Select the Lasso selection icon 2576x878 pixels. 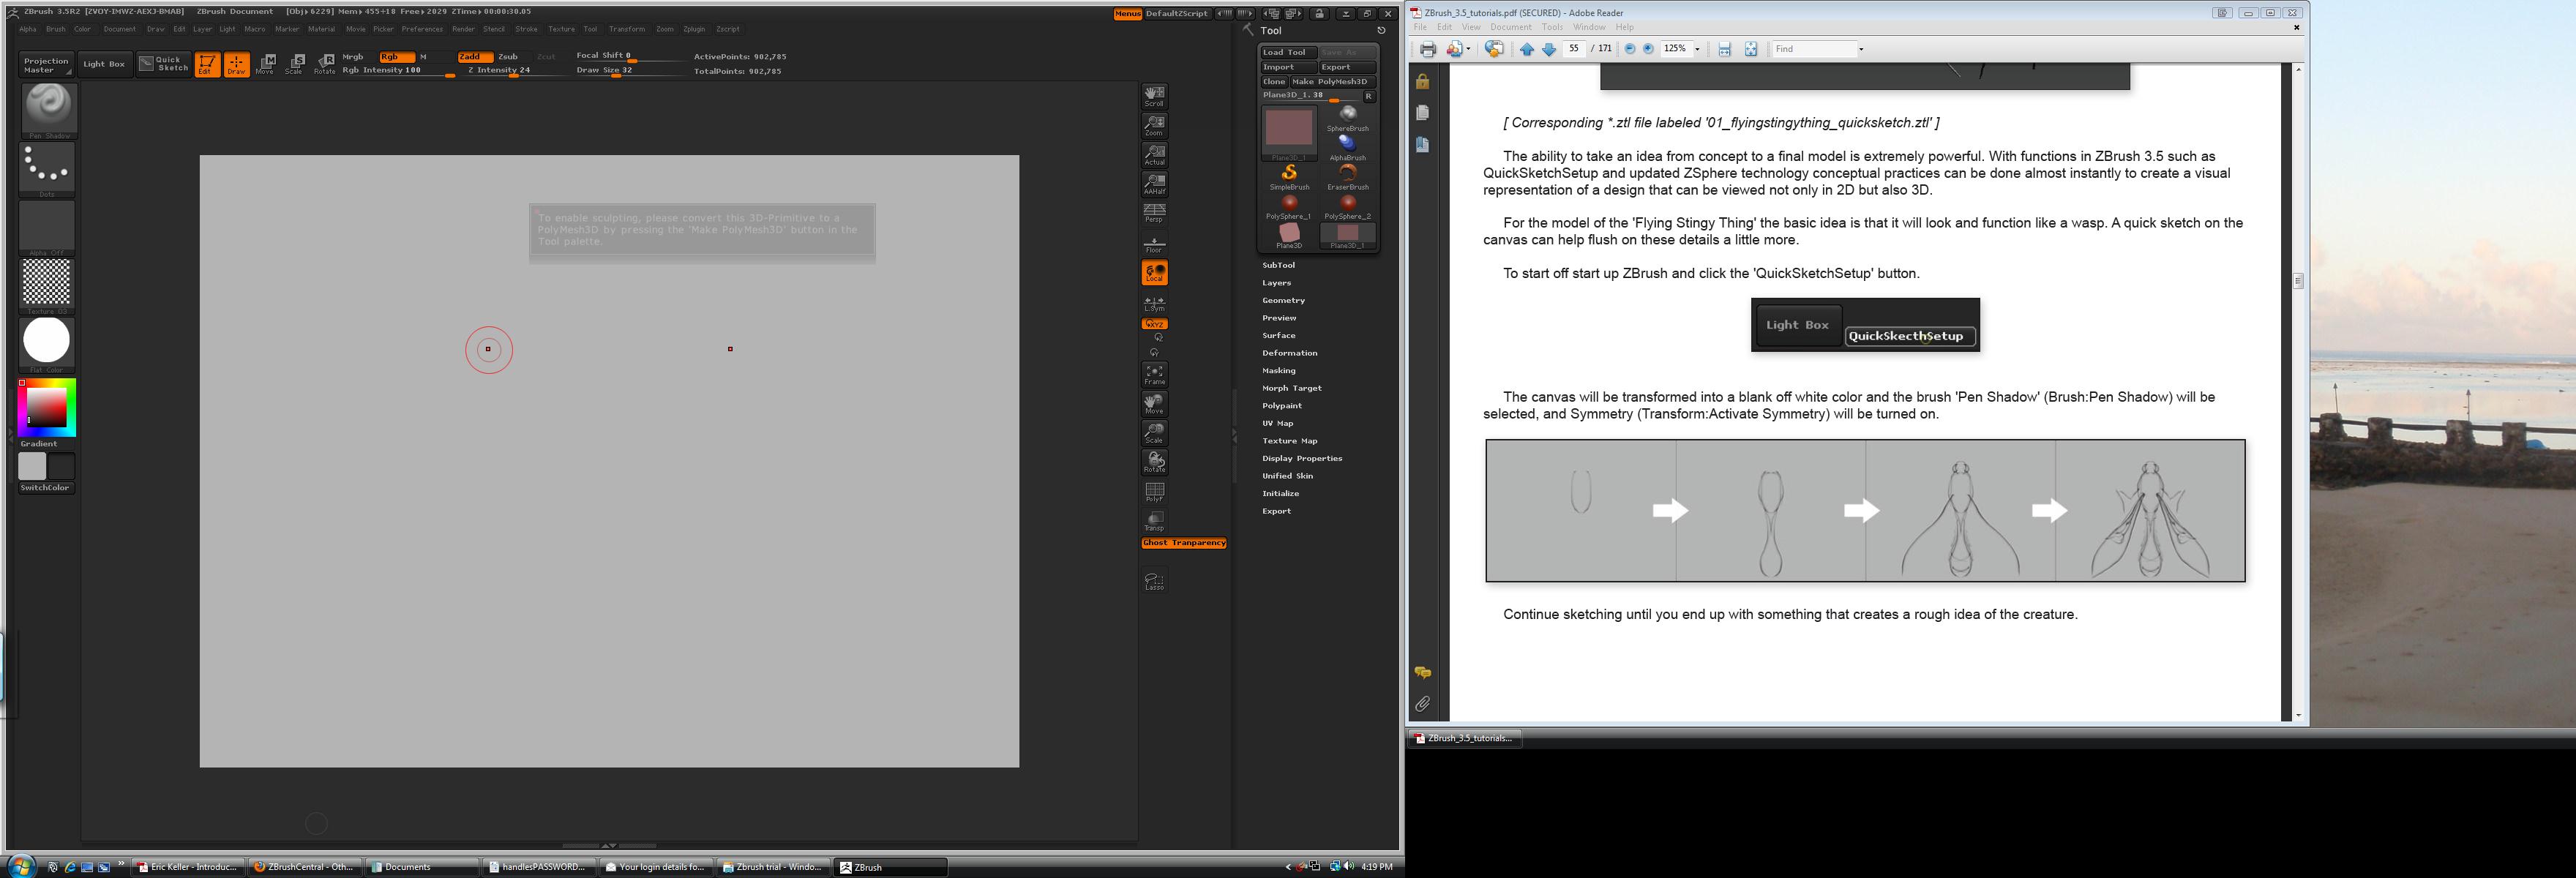[1154, 580]
